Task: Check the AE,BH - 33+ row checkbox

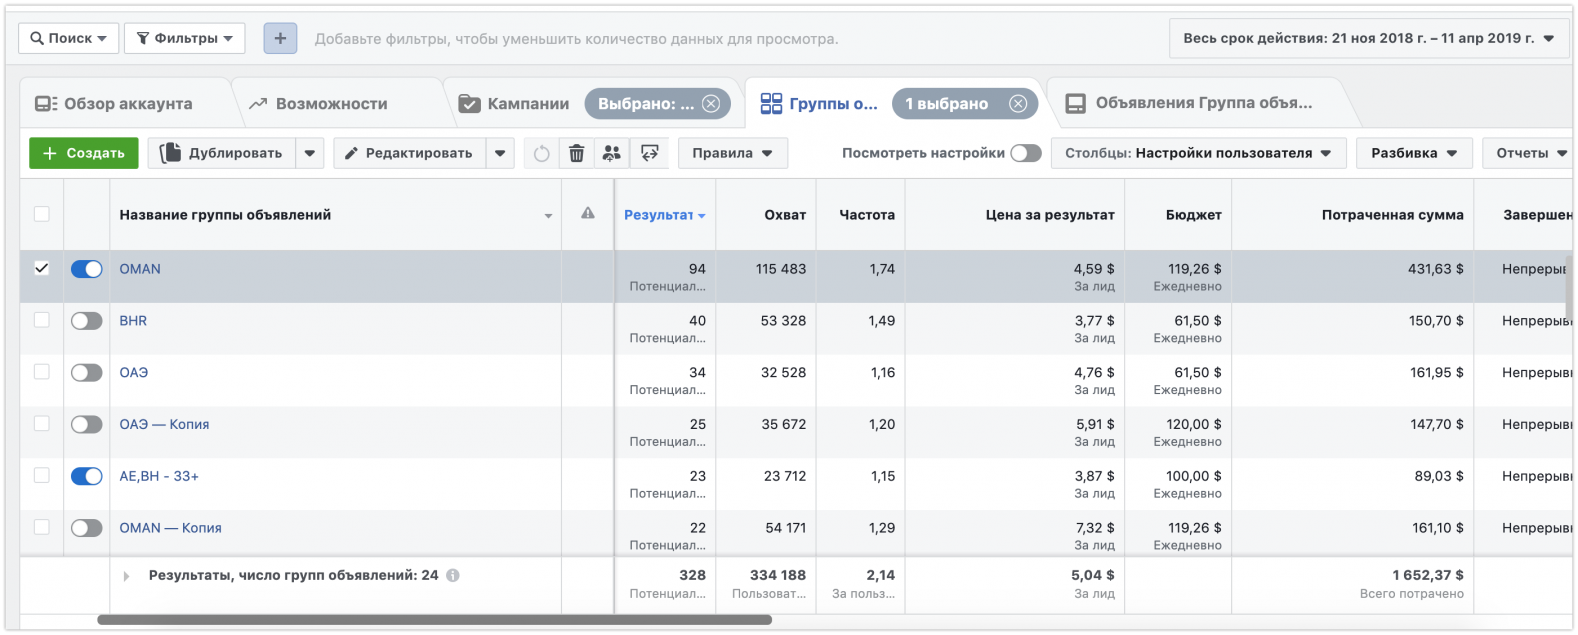Action: tap(41, 476)
